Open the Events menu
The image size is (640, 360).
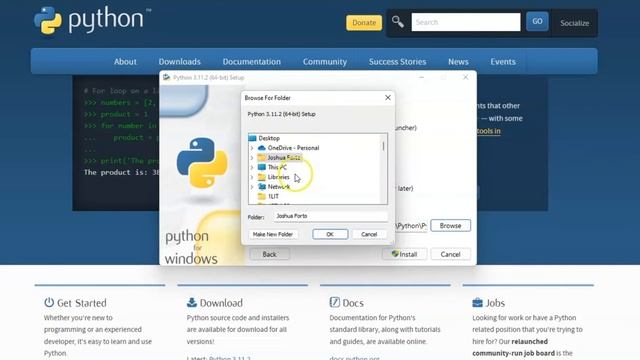pos(502,62)
